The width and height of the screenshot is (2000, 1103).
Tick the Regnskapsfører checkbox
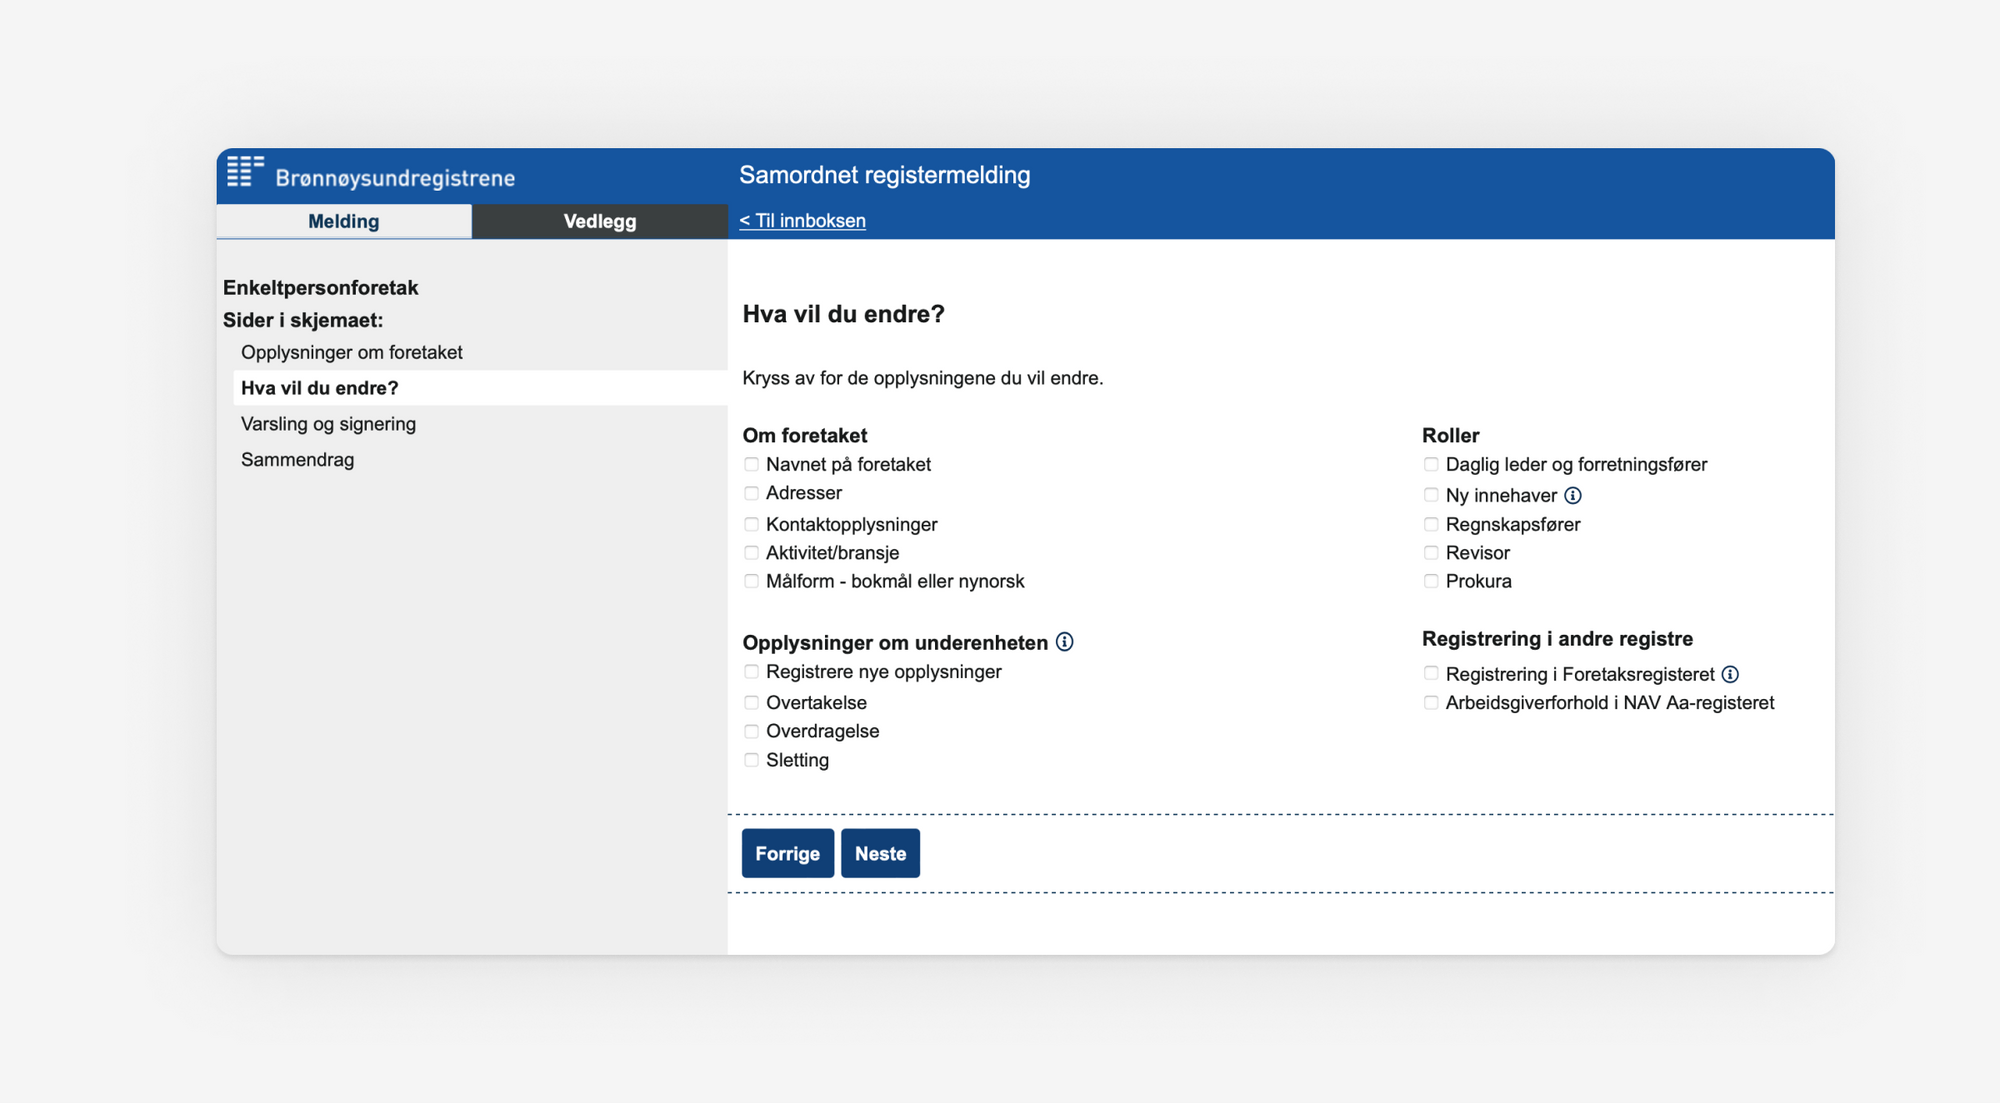click(1430, 523)
